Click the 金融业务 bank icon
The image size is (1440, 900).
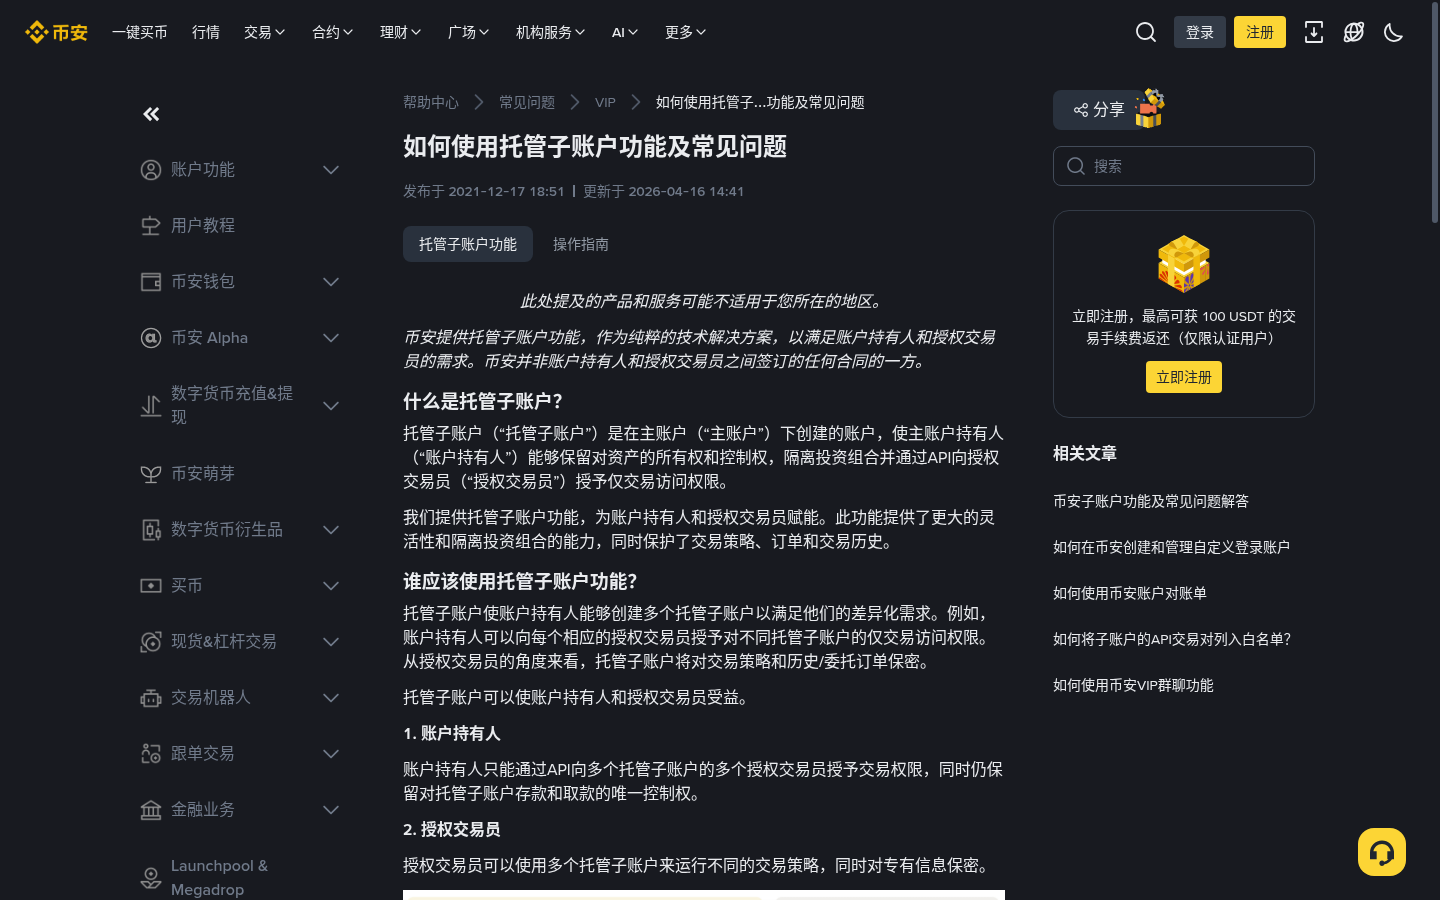coord(151,810)
